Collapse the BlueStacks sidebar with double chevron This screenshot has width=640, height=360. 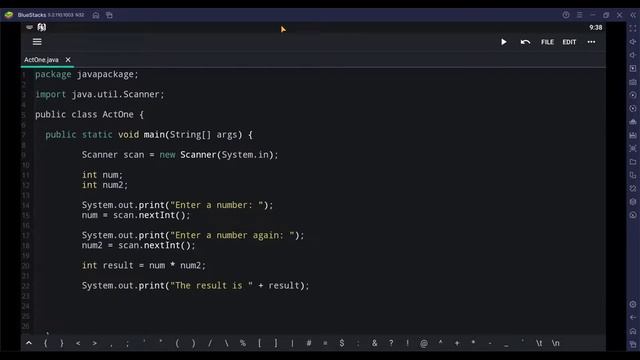(633, 15)
